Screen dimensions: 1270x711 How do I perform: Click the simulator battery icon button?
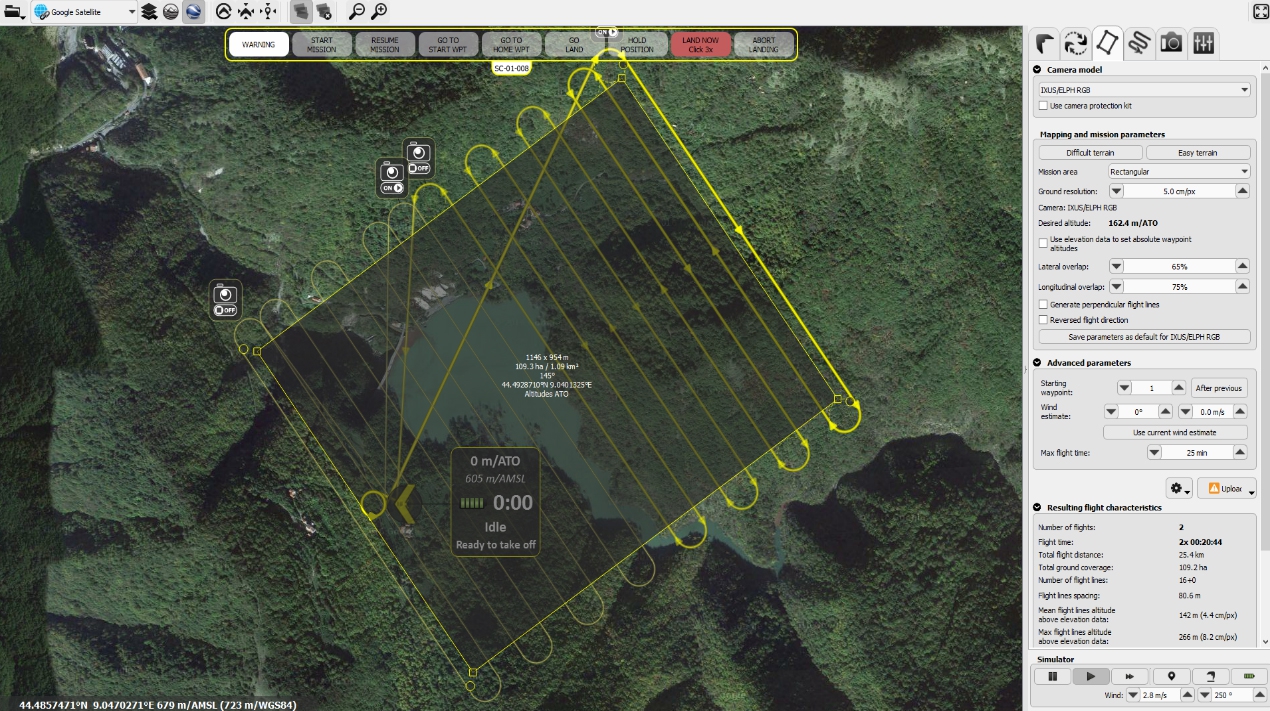pyautogui.click(x=1248, y=676)
